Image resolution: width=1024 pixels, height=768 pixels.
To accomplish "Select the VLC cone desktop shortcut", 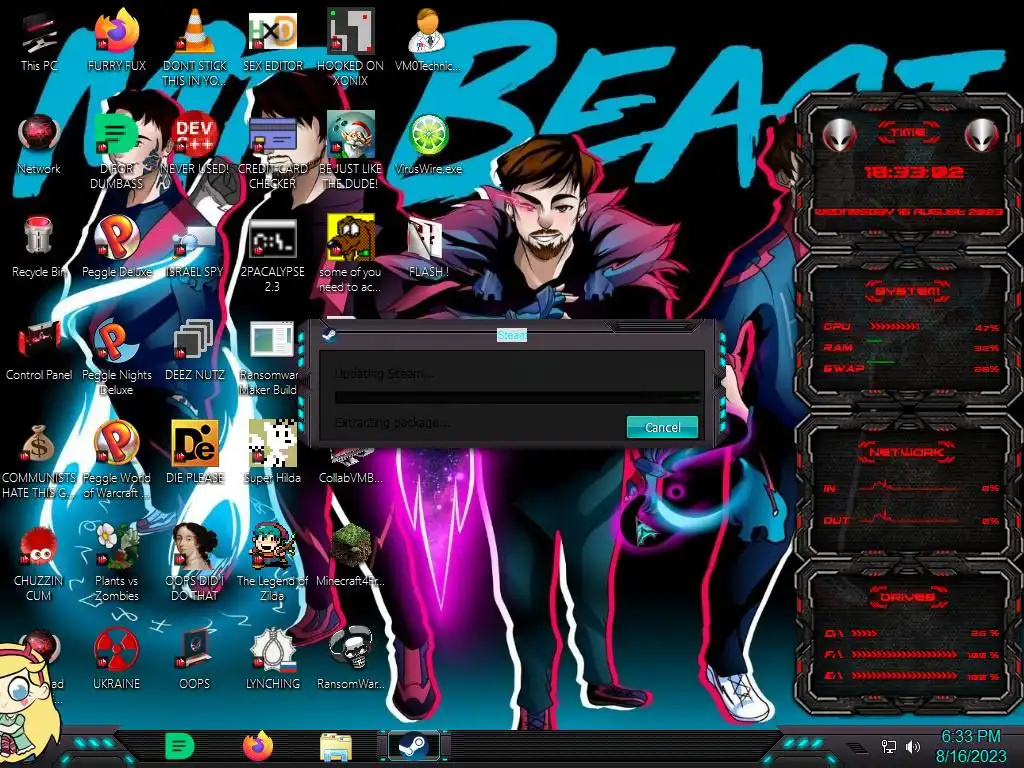I will click(x=194, y=47).
